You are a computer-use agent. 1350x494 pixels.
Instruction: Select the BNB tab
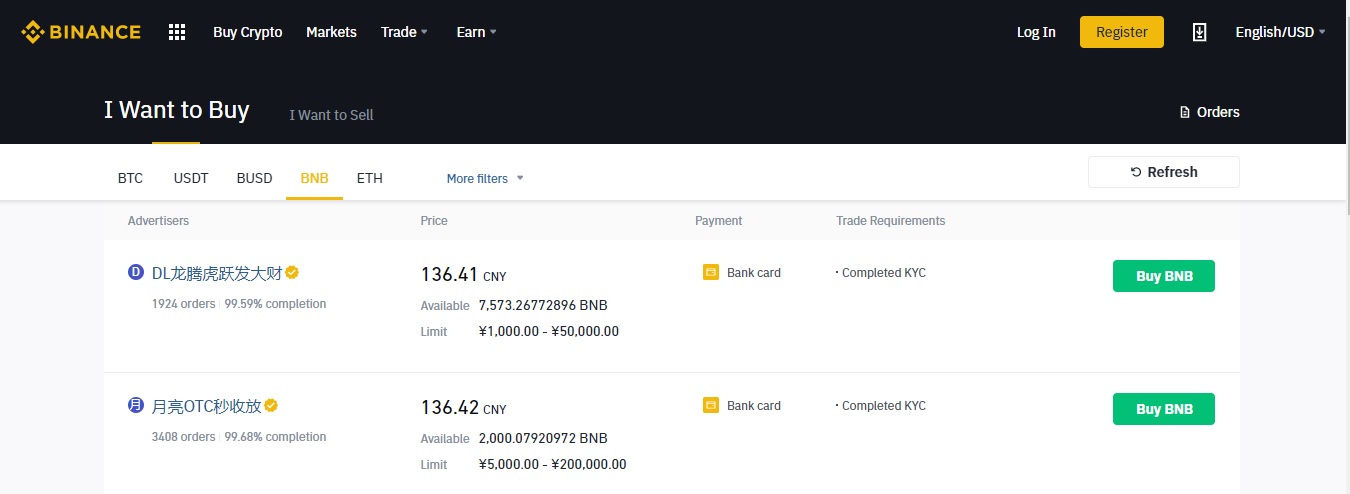pos(314,178)
